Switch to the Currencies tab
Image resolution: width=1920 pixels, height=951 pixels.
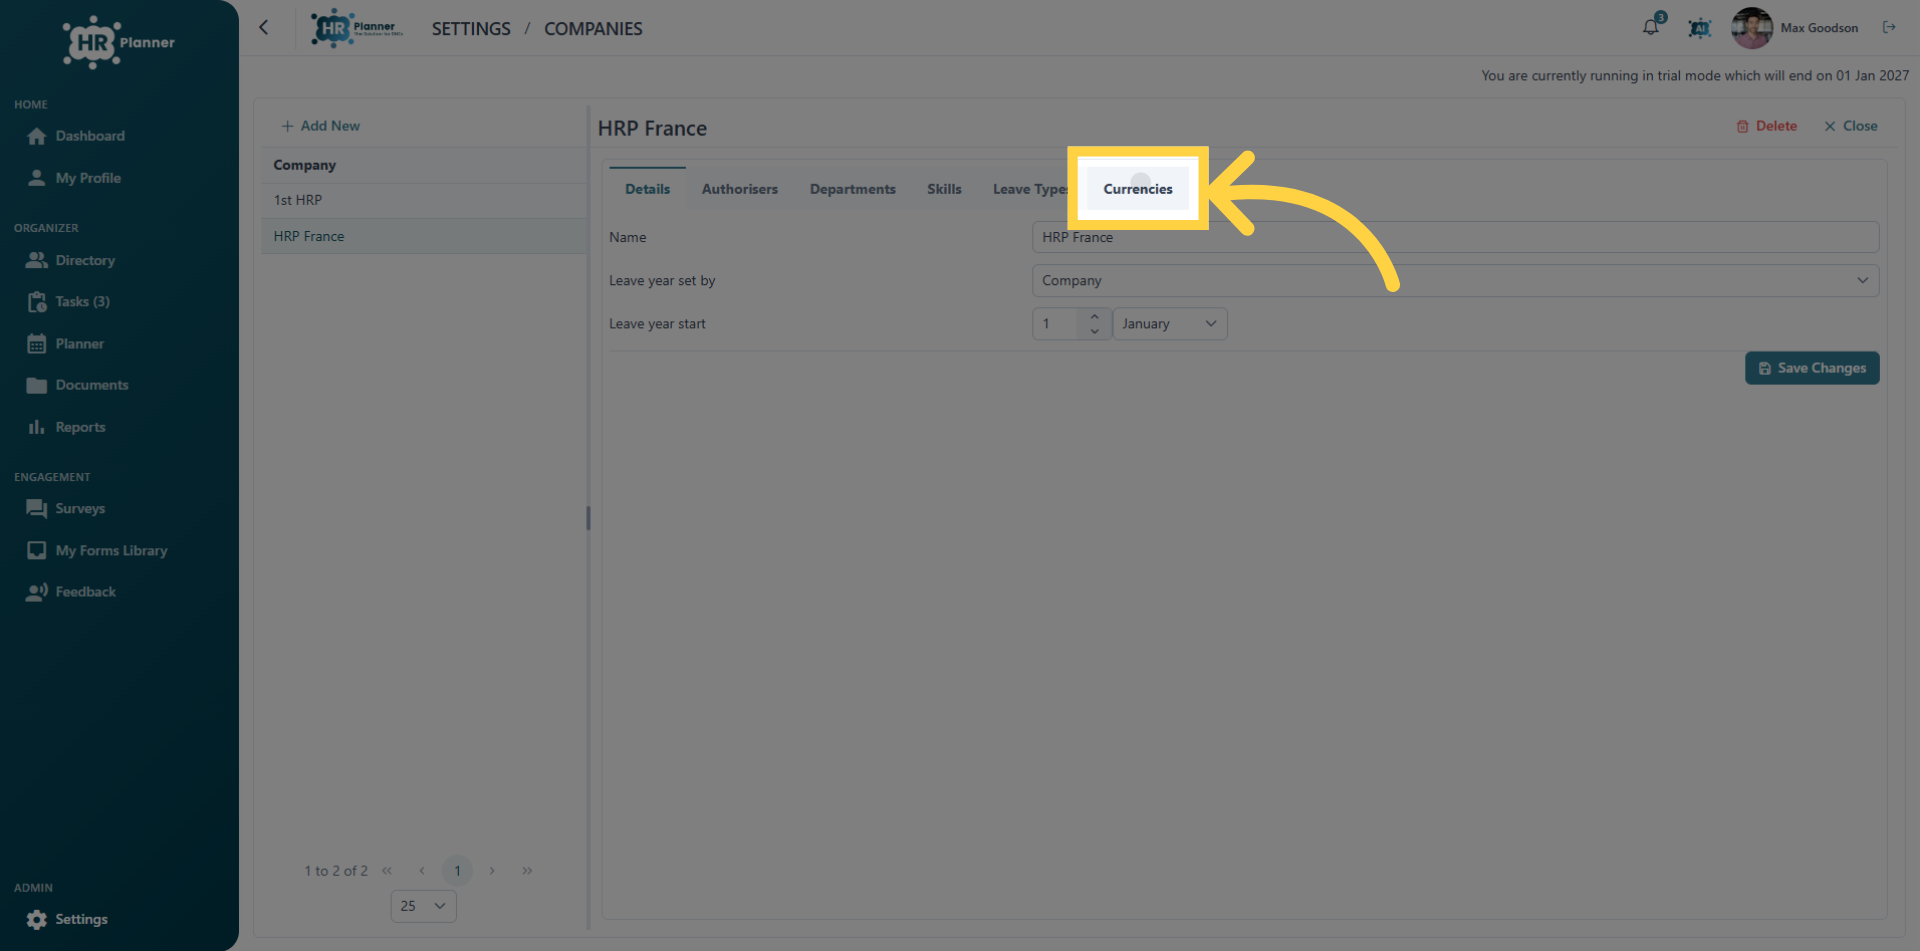(1138, 189)
